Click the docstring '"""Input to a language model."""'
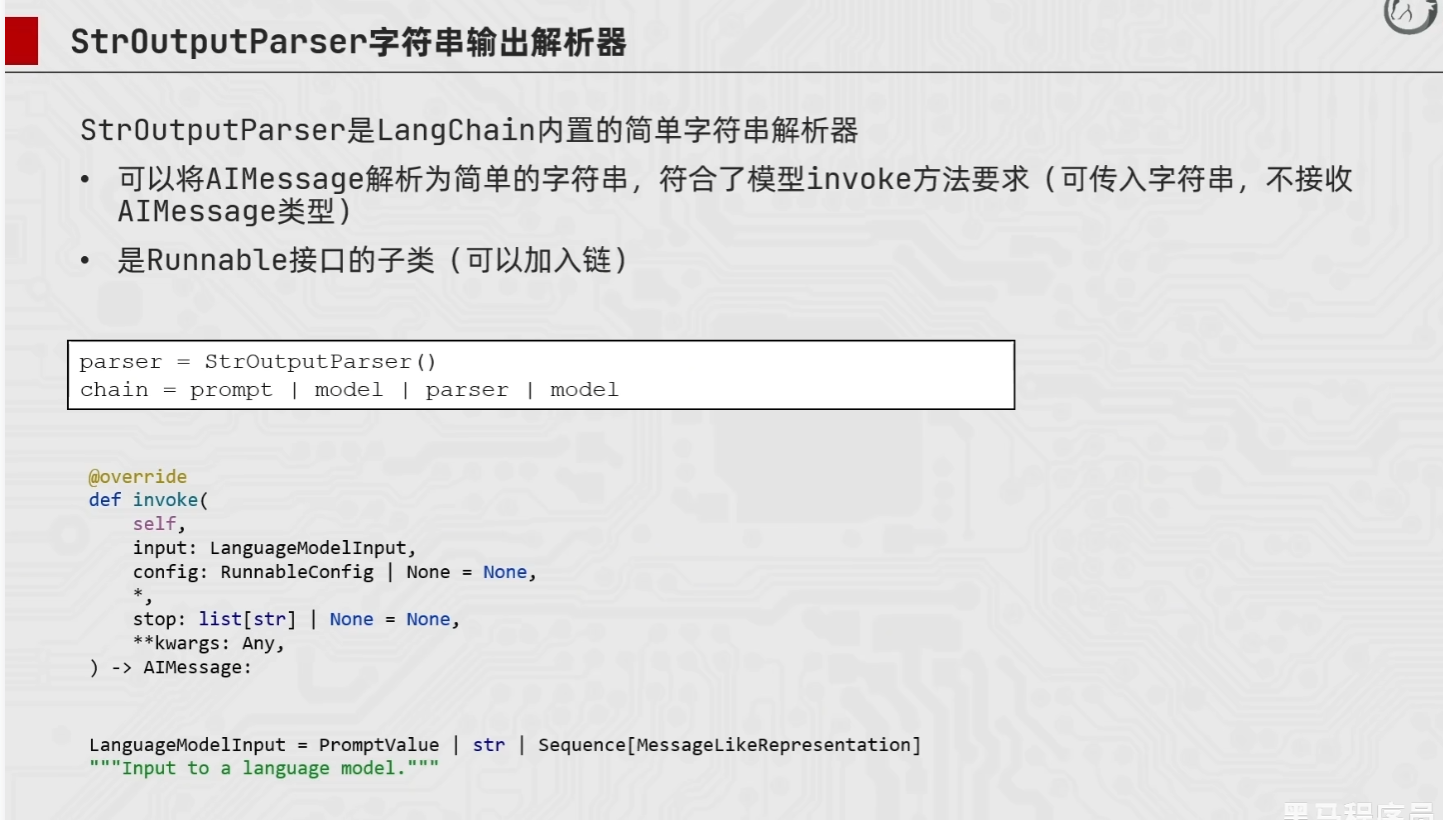The width and height of the screenshot is (1443, 820). tap(264, 769)
